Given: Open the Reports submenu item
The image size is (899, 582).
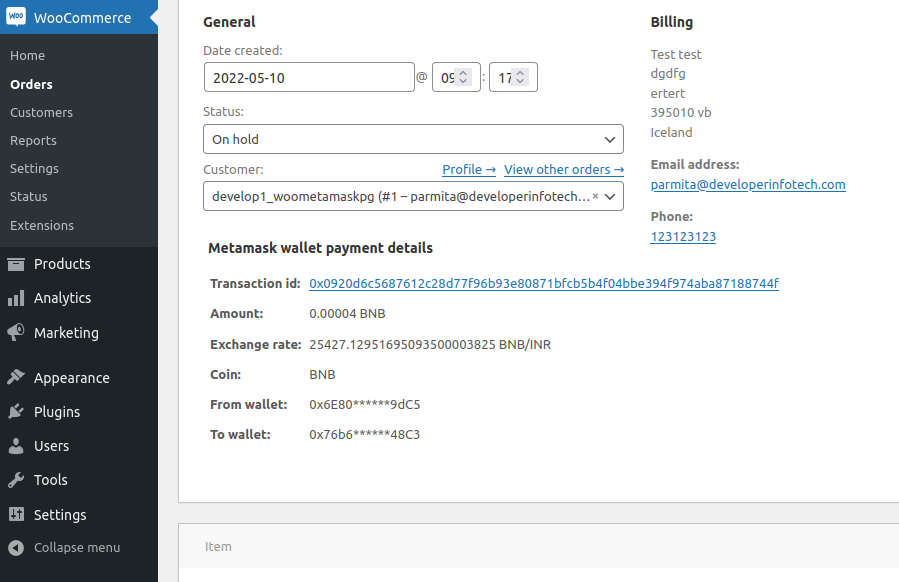Looking at the screenshot, I should [x=33, y=141].
